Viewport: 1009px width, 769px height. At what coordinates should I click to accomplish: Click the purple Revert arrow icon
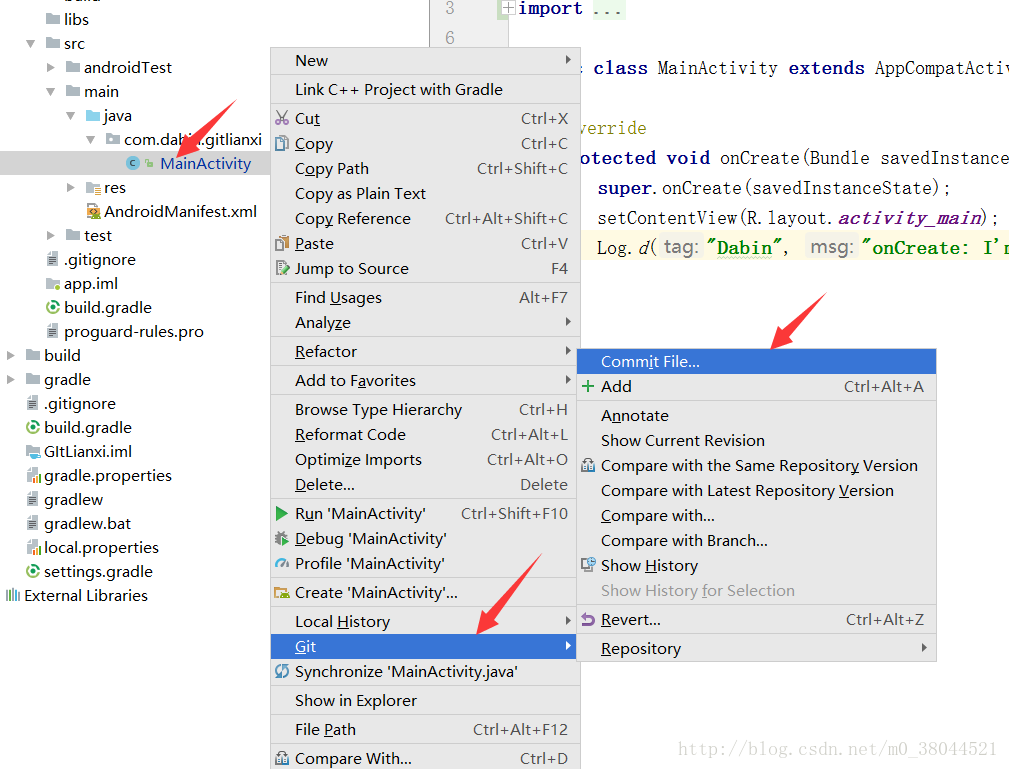pos(588,619)
